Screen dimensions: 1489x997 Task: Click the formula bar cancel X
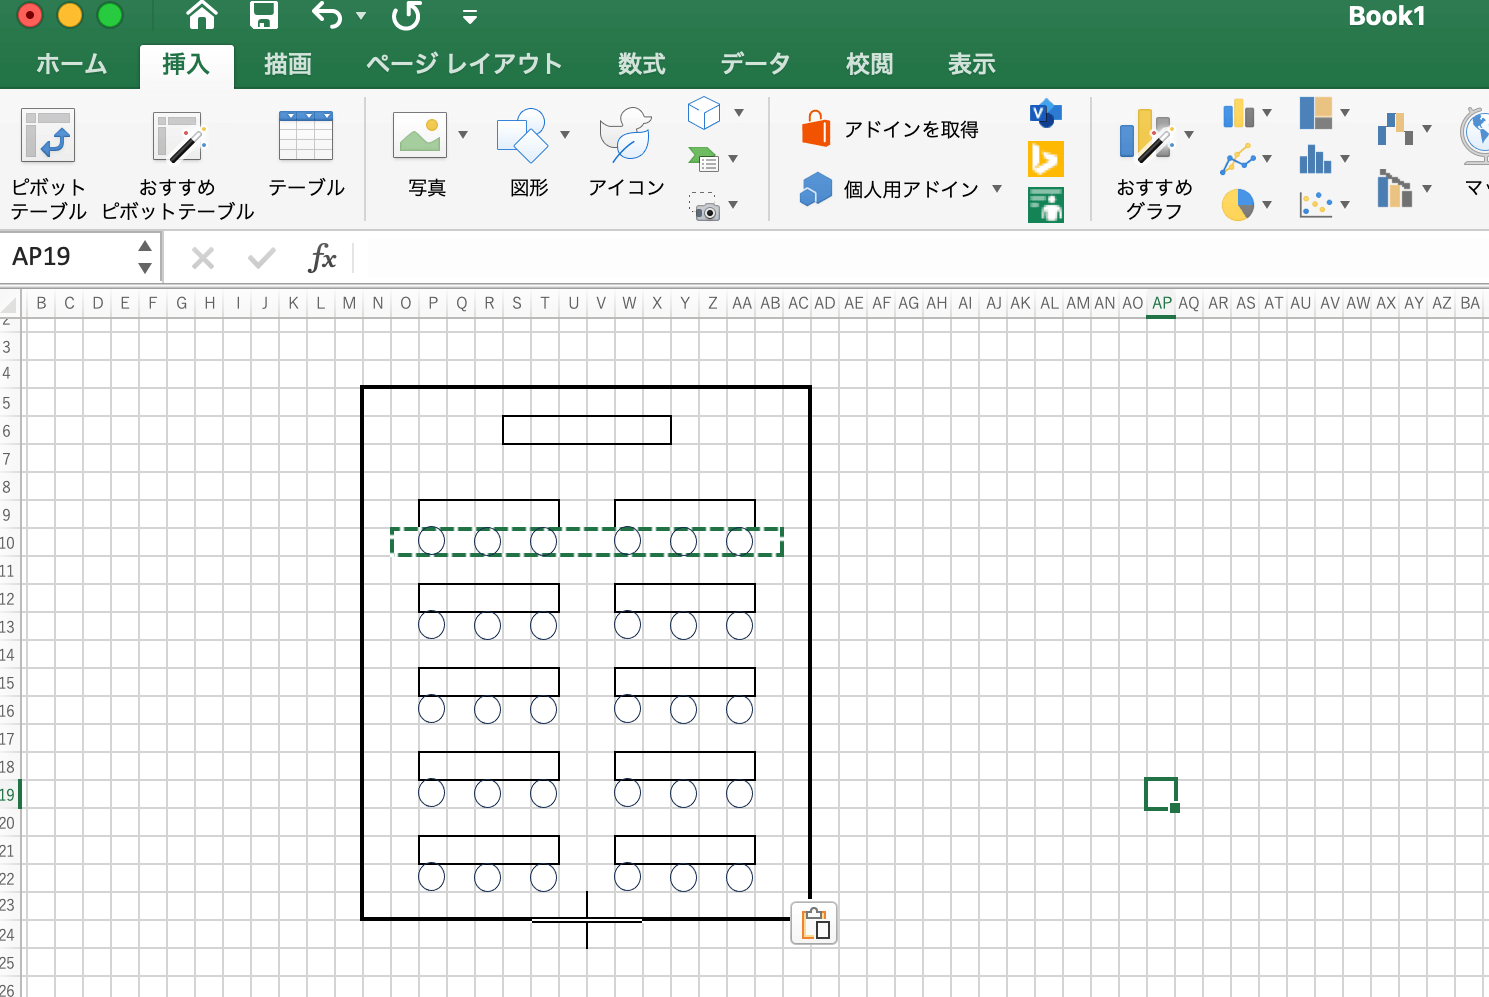(203, 259)
